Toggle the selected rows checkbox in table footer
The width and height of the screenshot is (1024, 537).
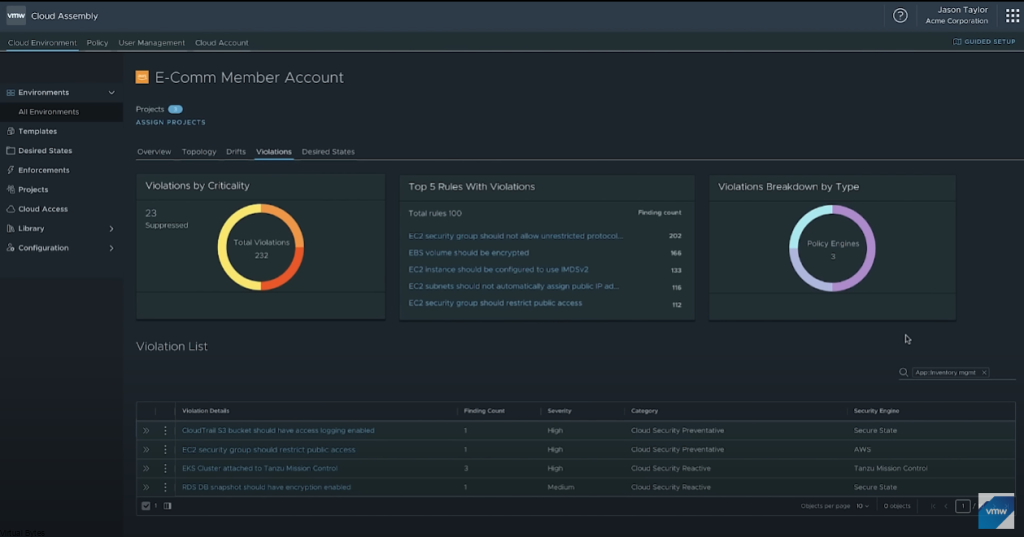click(x=146, y=506)
